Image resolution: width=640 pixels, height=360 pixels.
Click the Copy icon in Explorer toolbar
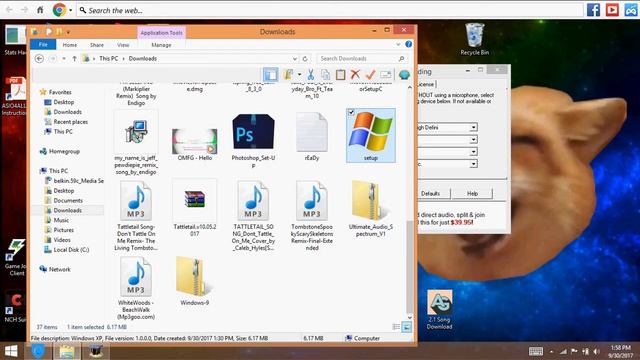click(x=325, y=74)
